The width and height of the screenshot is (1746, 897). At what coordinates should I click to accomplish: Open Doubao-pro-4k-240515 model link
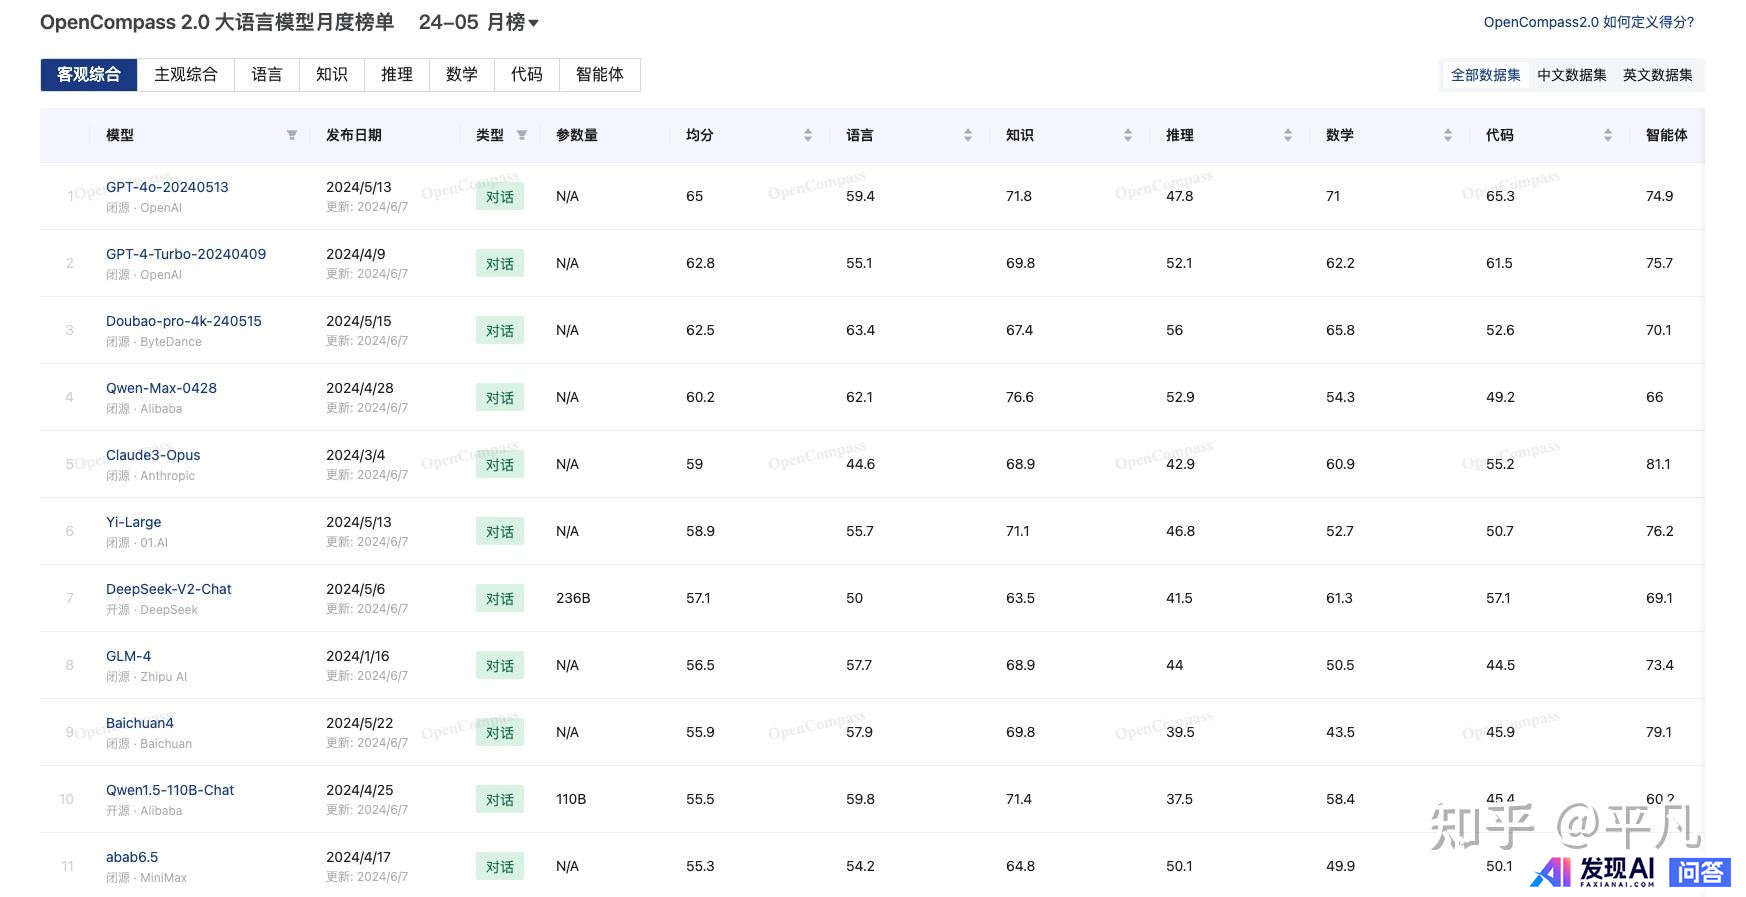coord(184,321)
